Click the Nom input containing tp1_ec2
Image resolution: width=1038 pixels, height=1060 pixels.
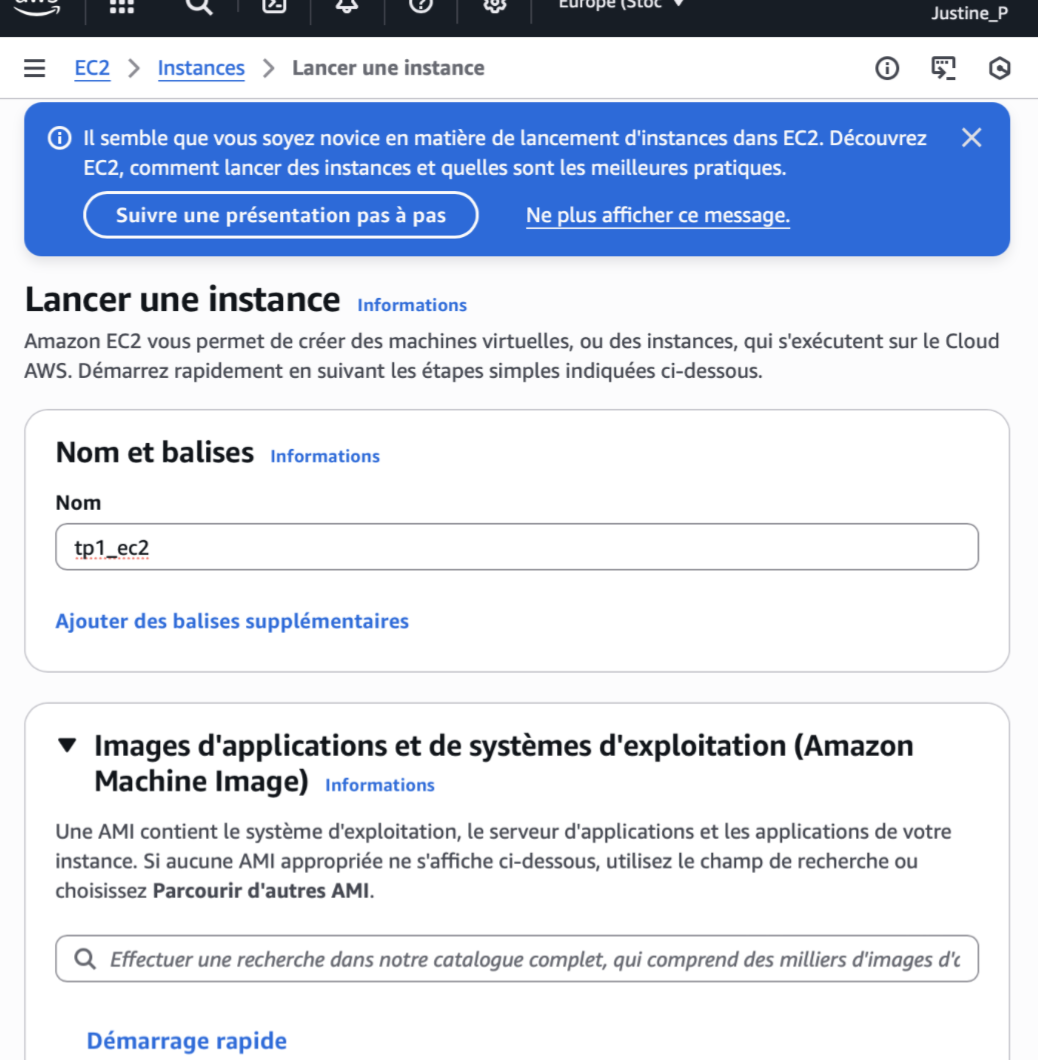coord(518,547)
